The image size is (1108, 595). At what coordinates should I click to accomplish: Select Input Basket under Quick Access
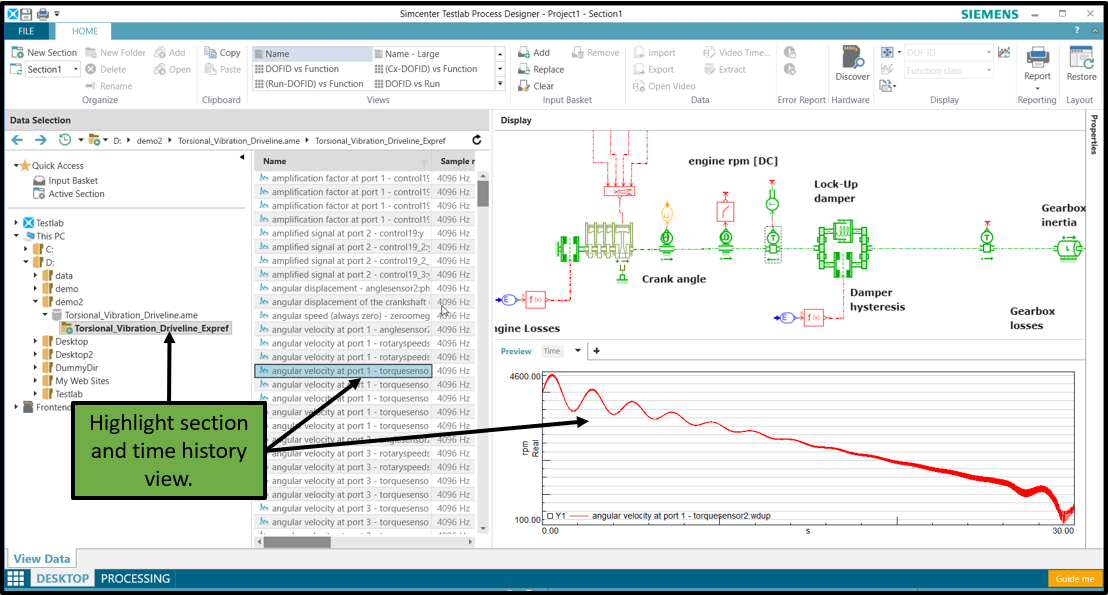click(66, 181)
